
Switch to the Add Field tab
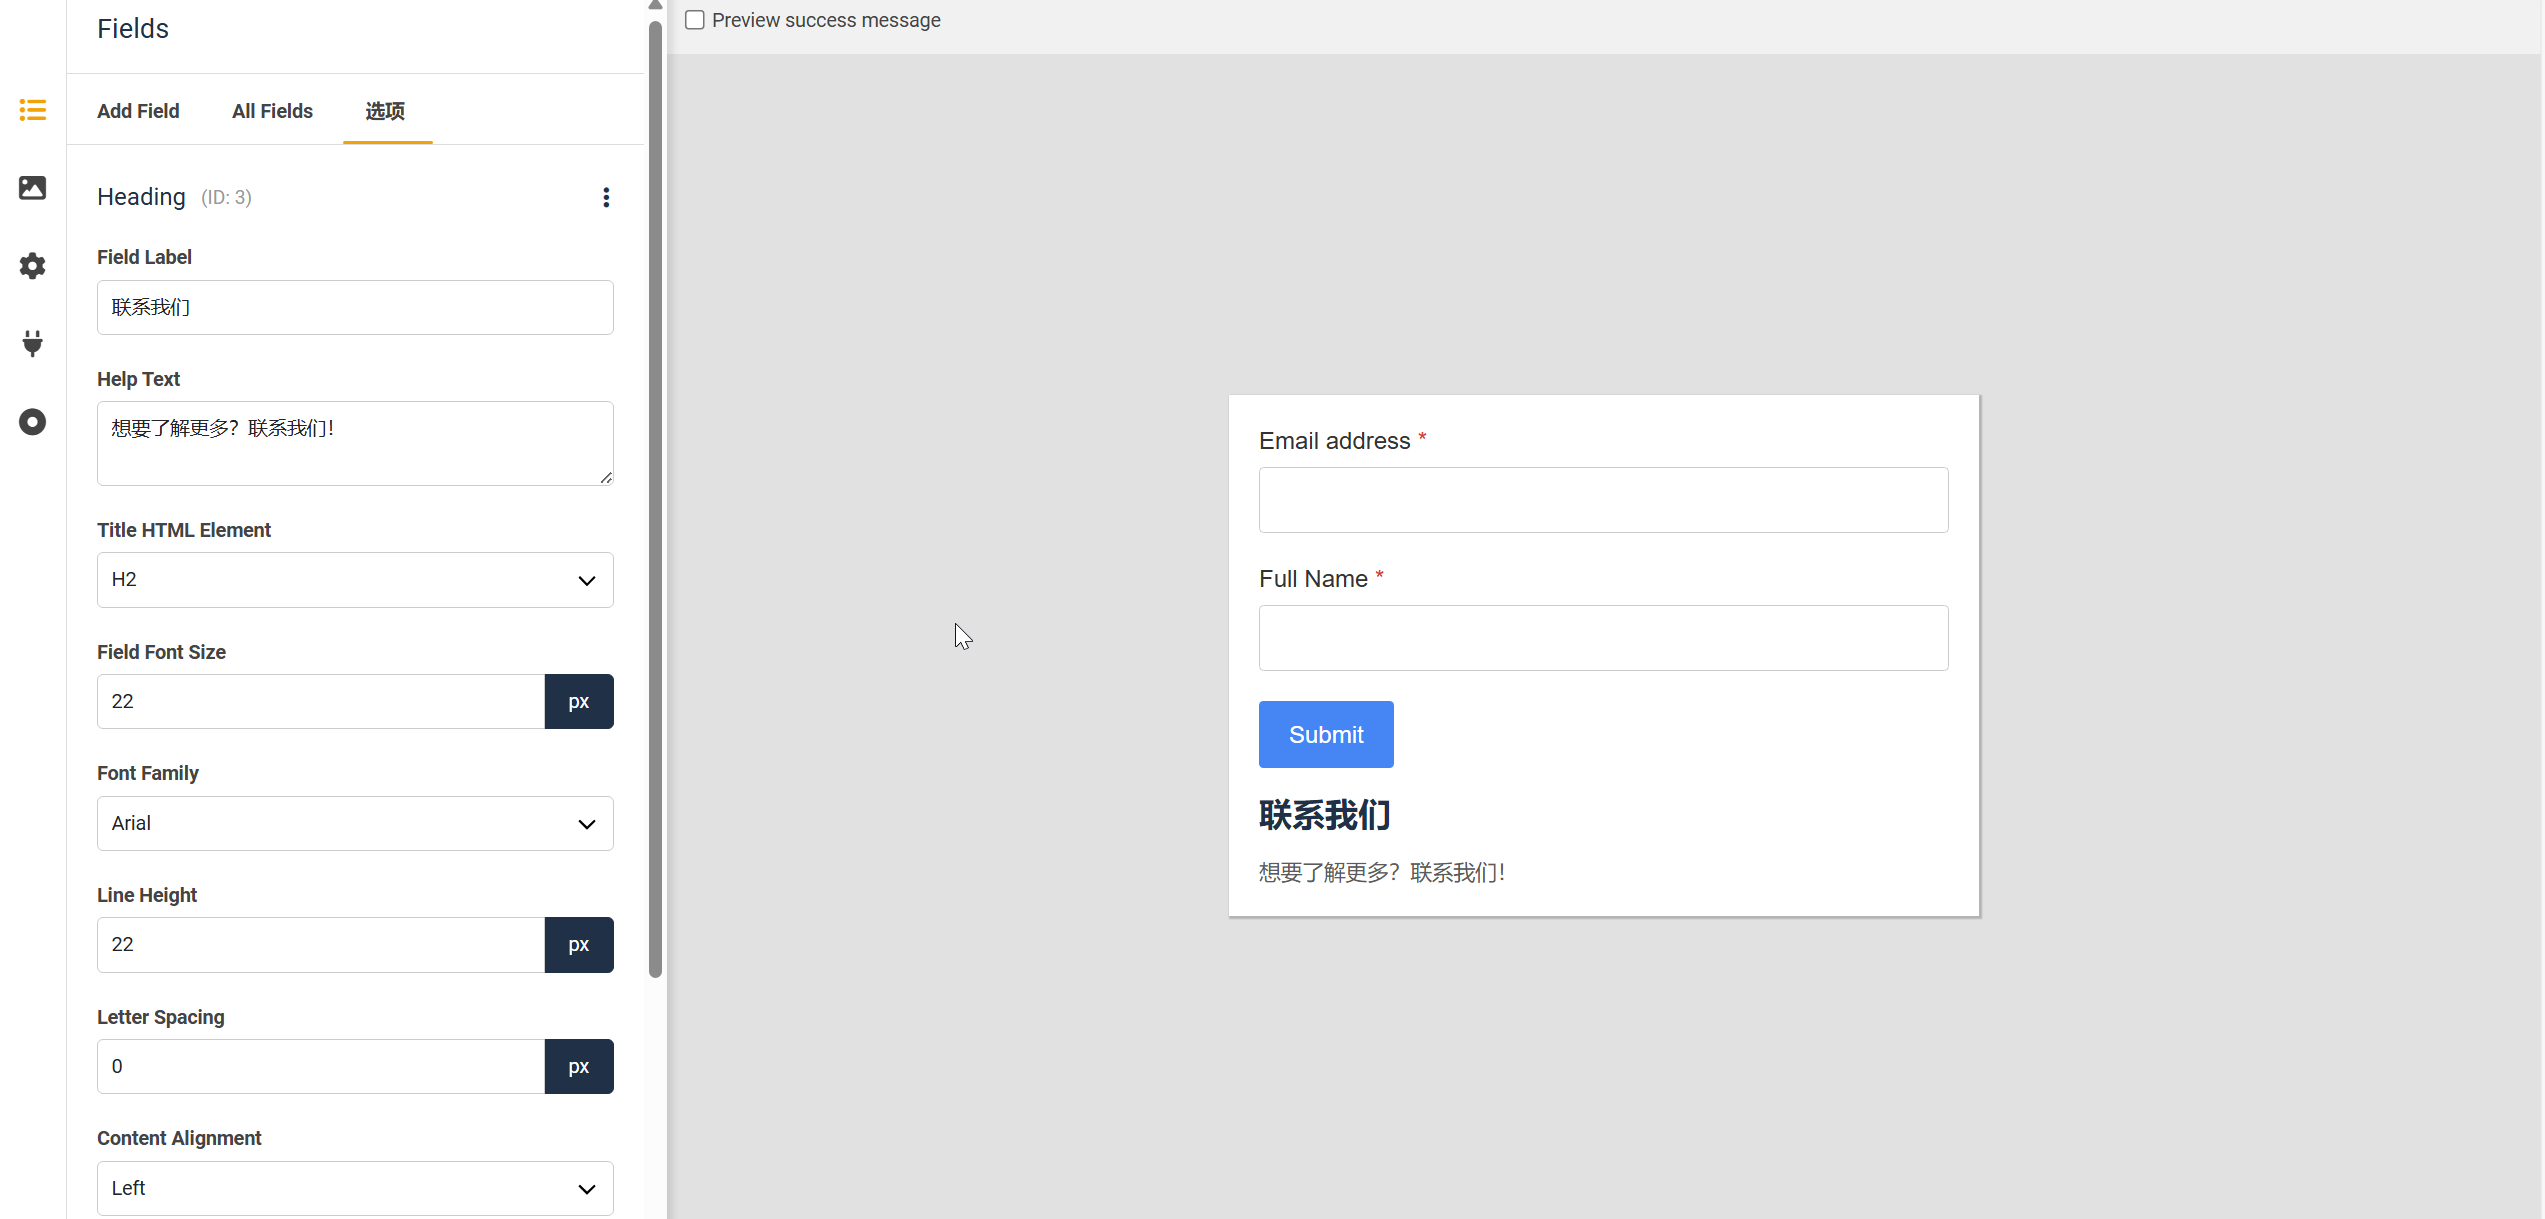coord(138,111)
